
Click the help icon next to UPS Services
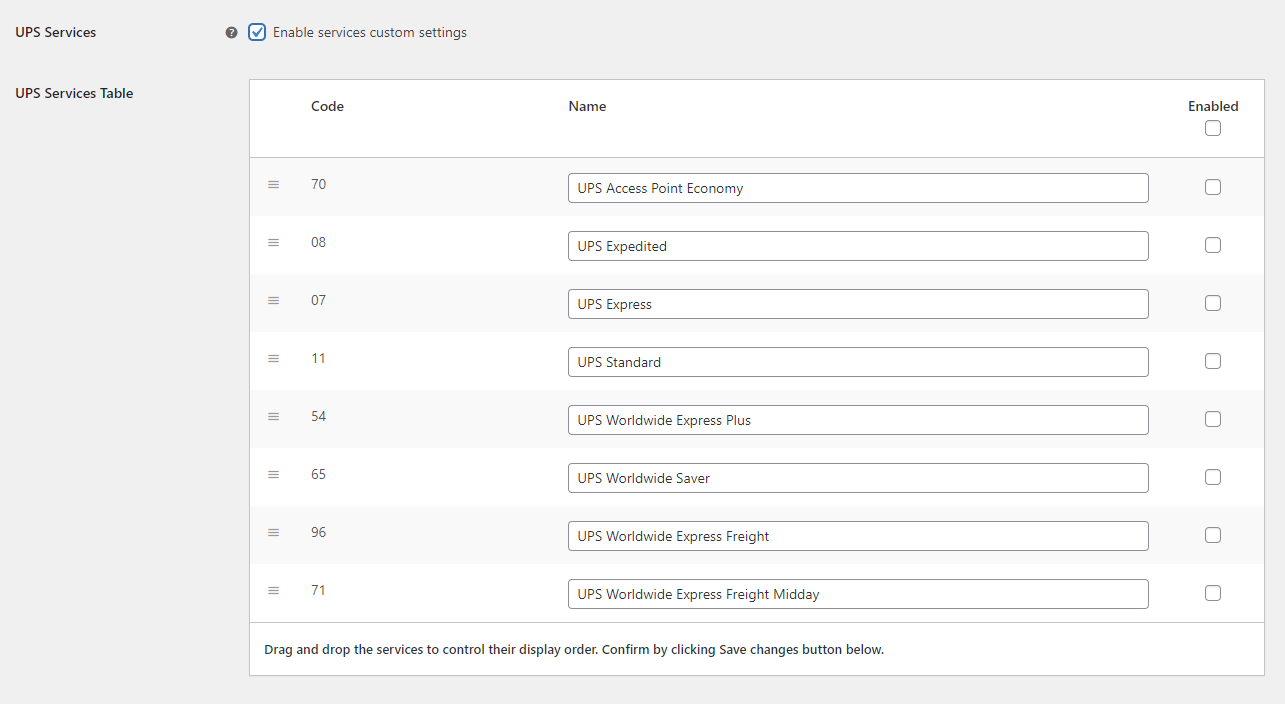pyautogui.click(x=231, y=32)
